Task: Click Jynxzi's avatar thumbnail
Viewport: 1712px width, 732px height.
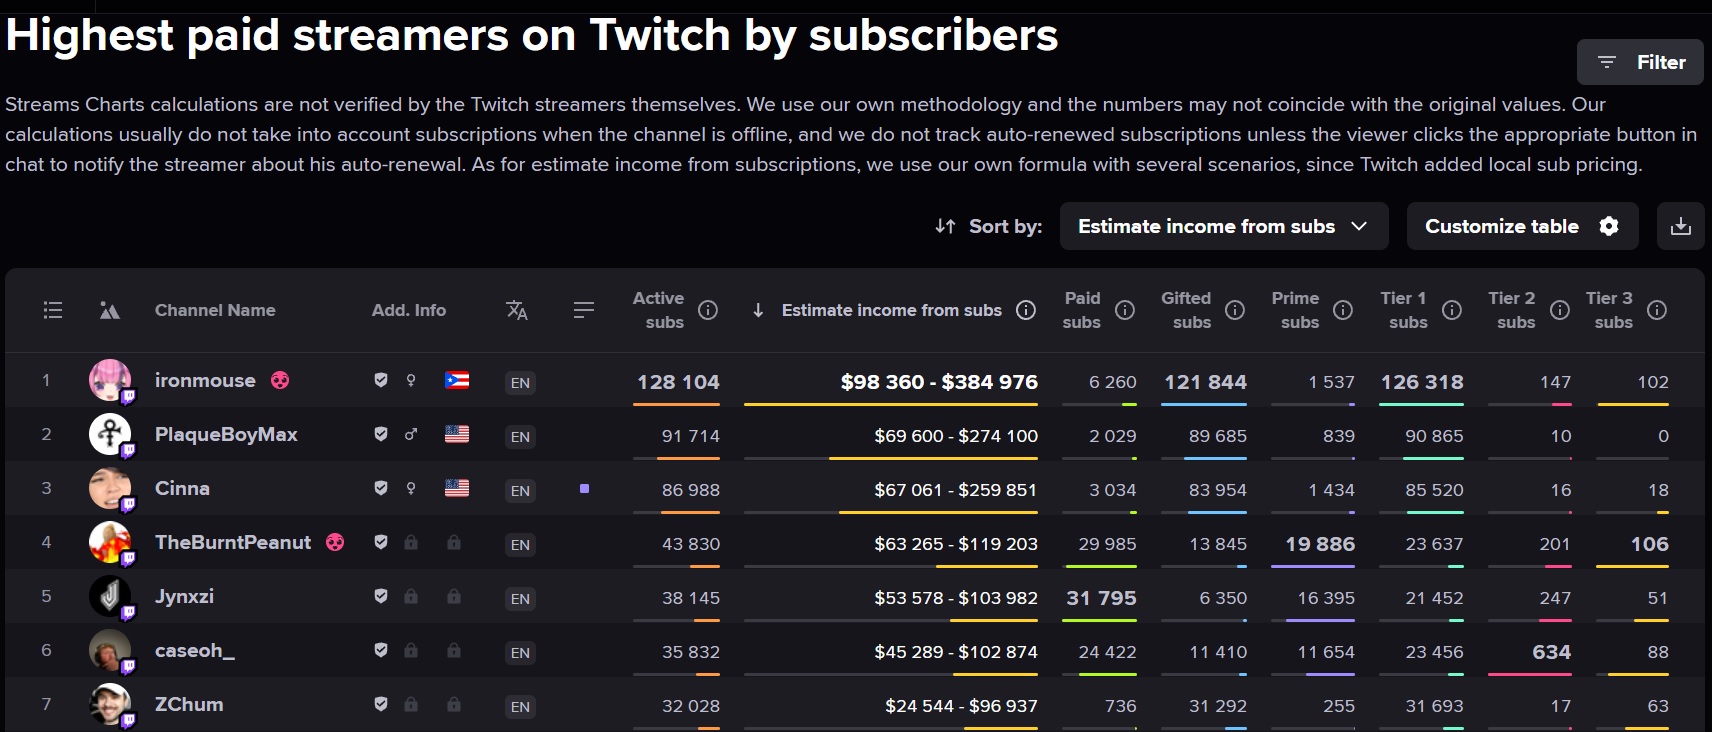Action: pos(110,596)
